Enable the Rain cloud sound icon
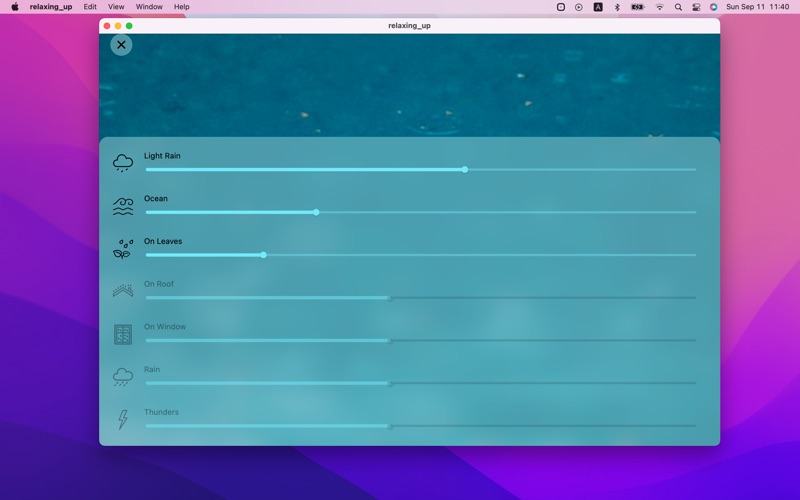Viewport: 800px width, 500px height. pos(123,377)
